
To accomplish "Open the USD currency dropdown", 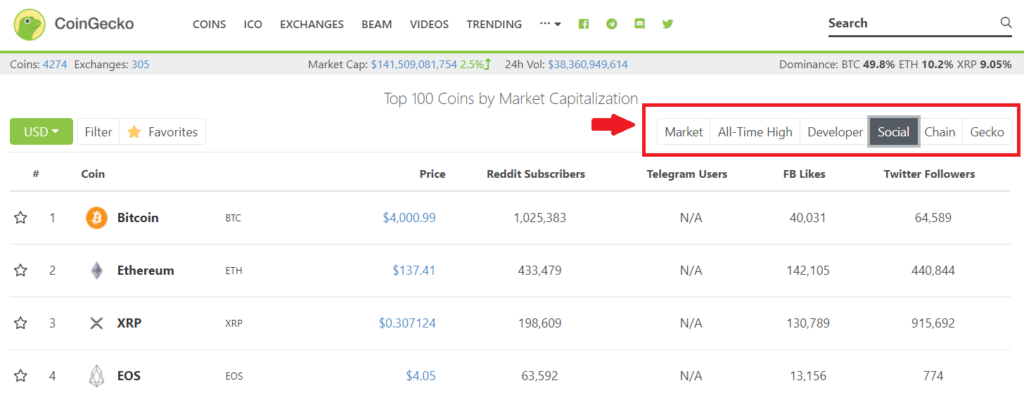I will coord(41,132).
